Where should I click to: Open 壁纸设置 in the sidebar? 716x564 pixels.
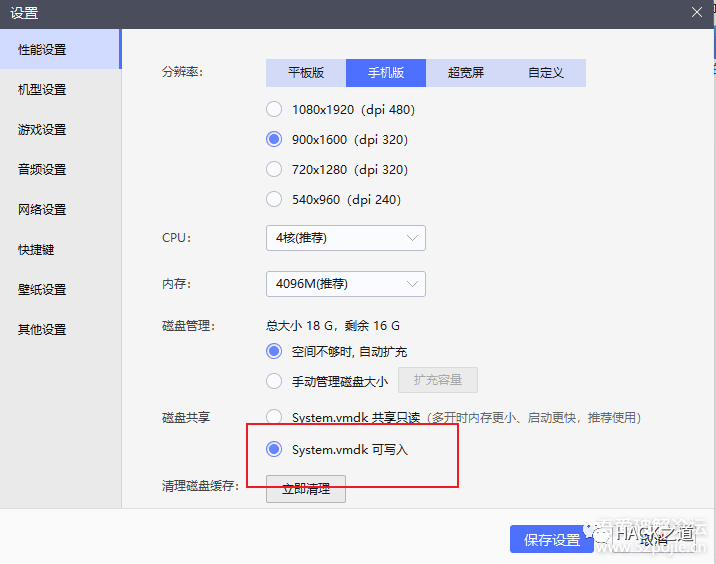(60, 290)
